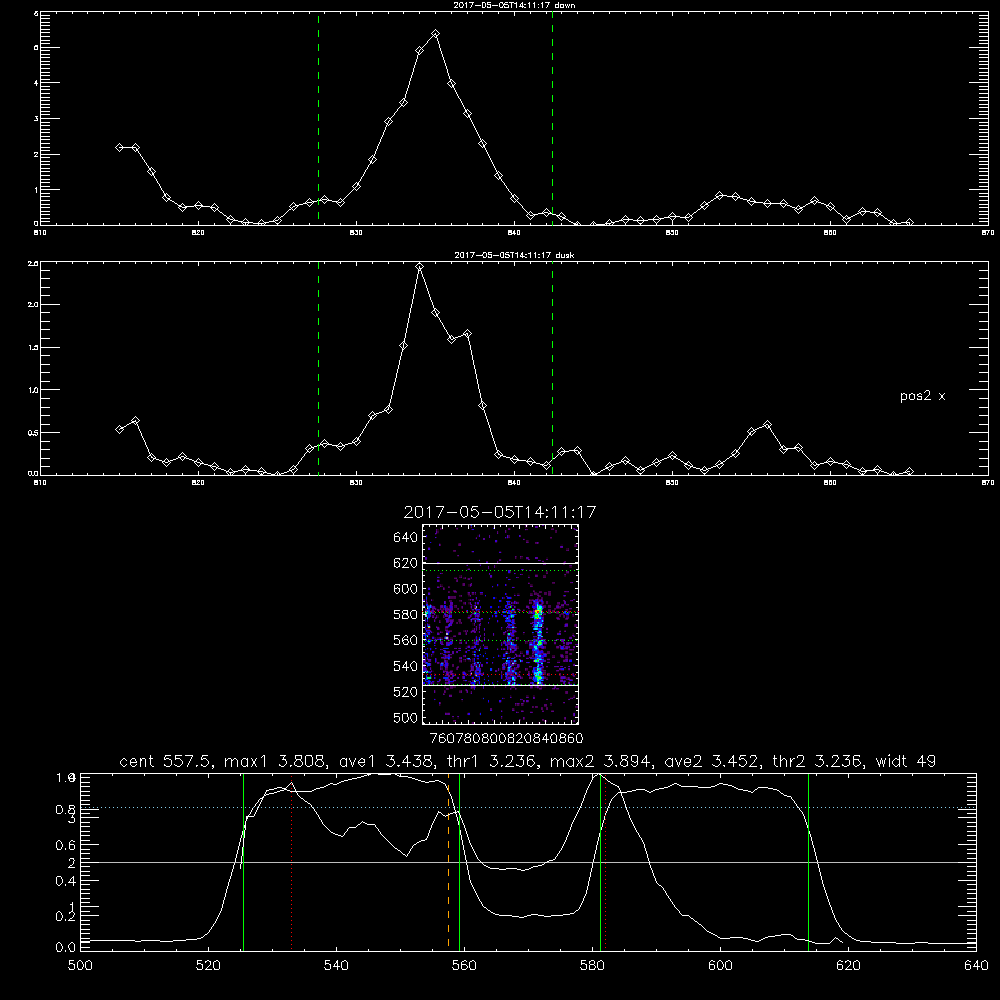Click the '640' x-axis label of bottom plot
Screen dimensions: 1000x1000
click(x=976, y=966)
